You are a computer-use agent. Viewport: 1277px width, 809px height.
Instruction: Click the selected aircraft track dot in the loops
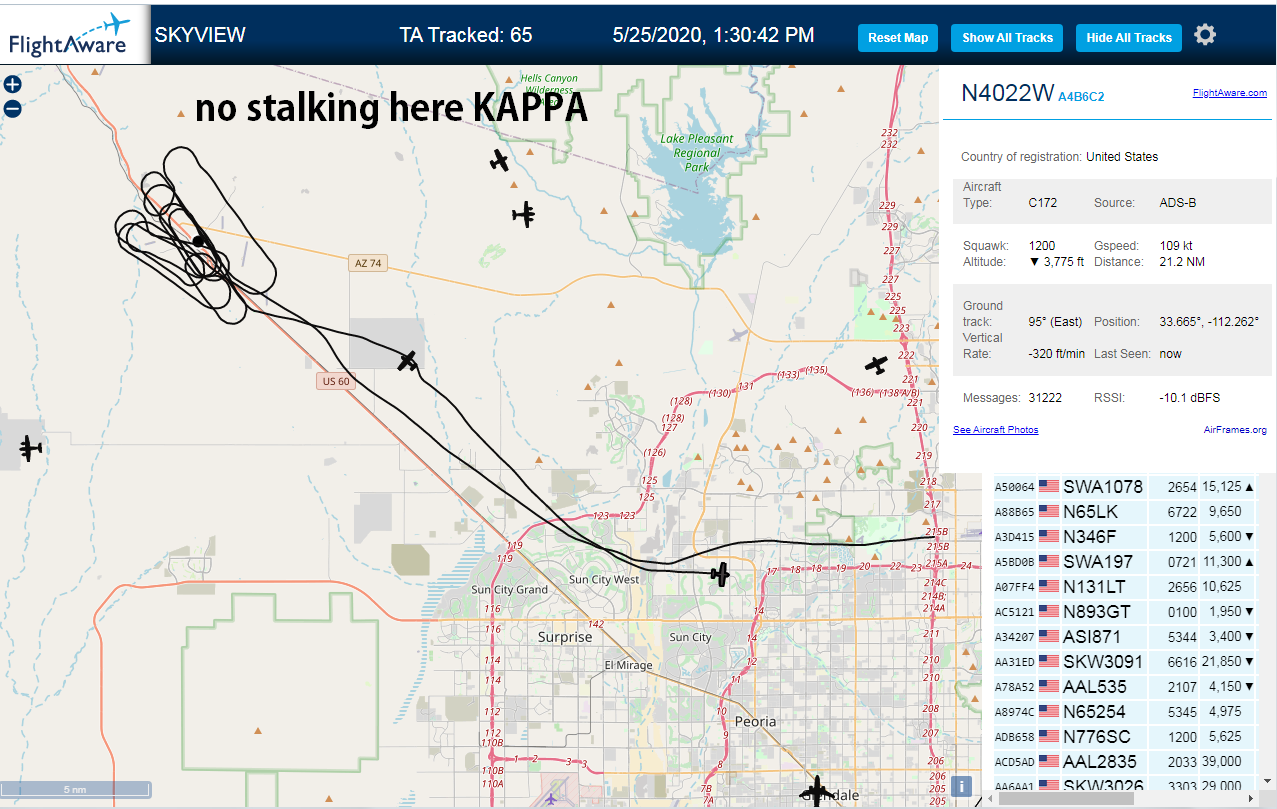(x=199, y=241)
